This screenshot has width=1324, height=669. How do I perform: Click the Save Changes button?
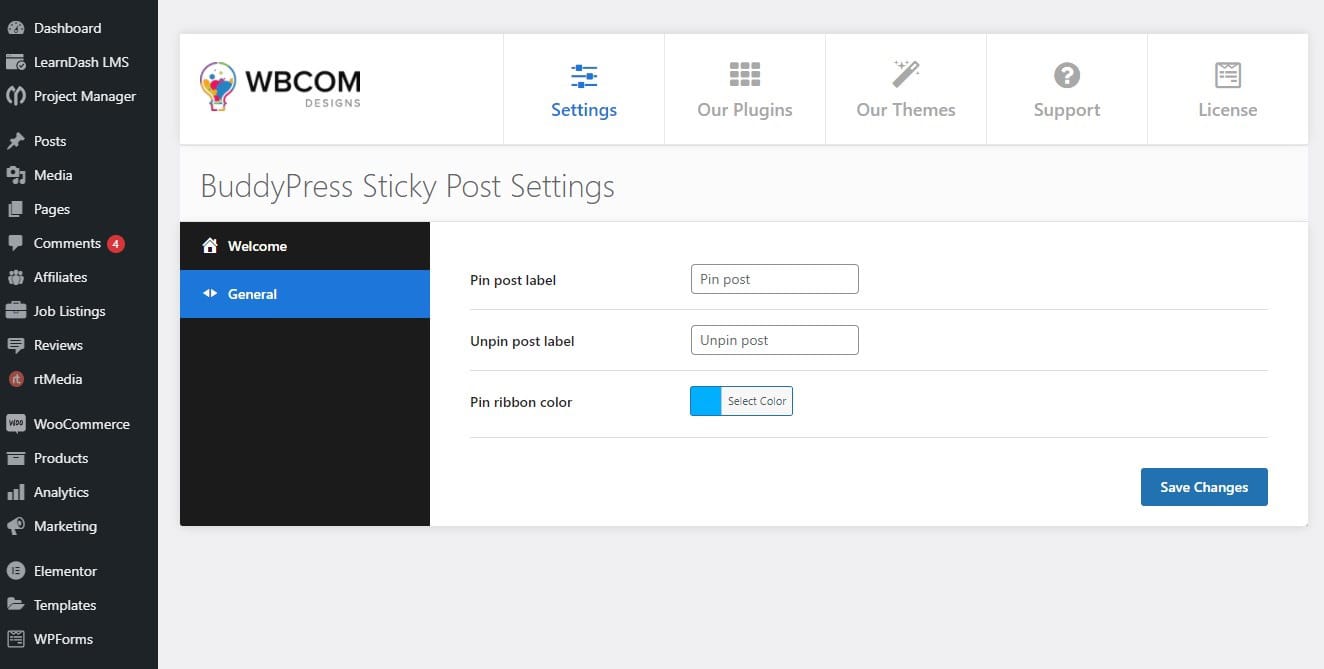[1204, 487]
